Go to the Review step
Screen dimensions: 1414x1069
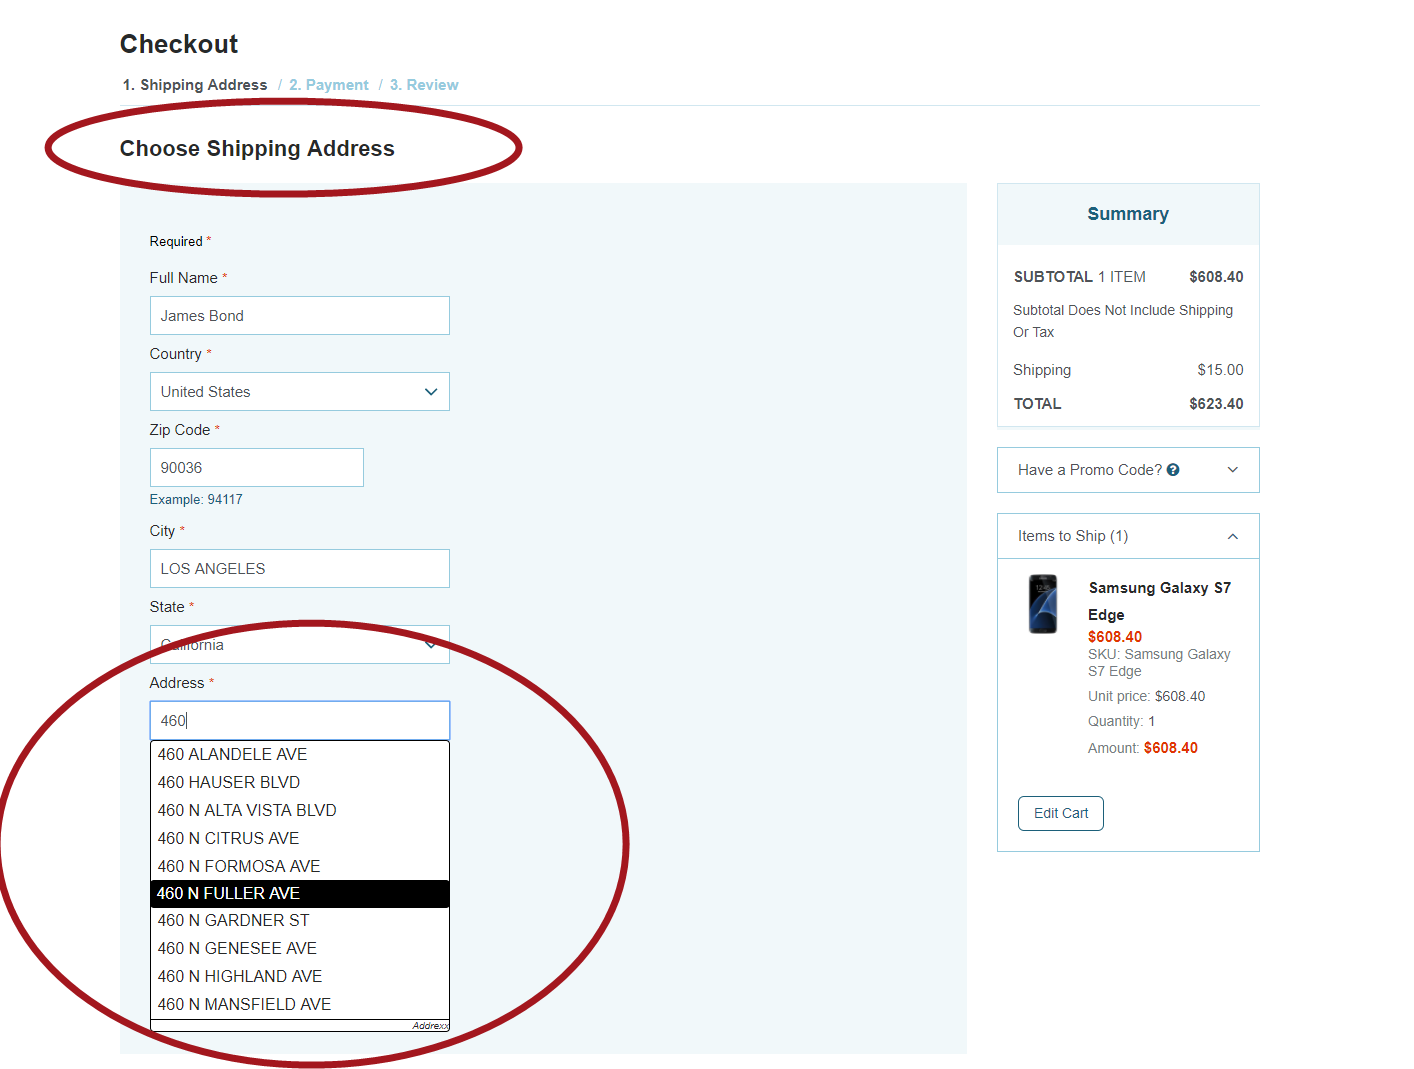tap(424, 85)
